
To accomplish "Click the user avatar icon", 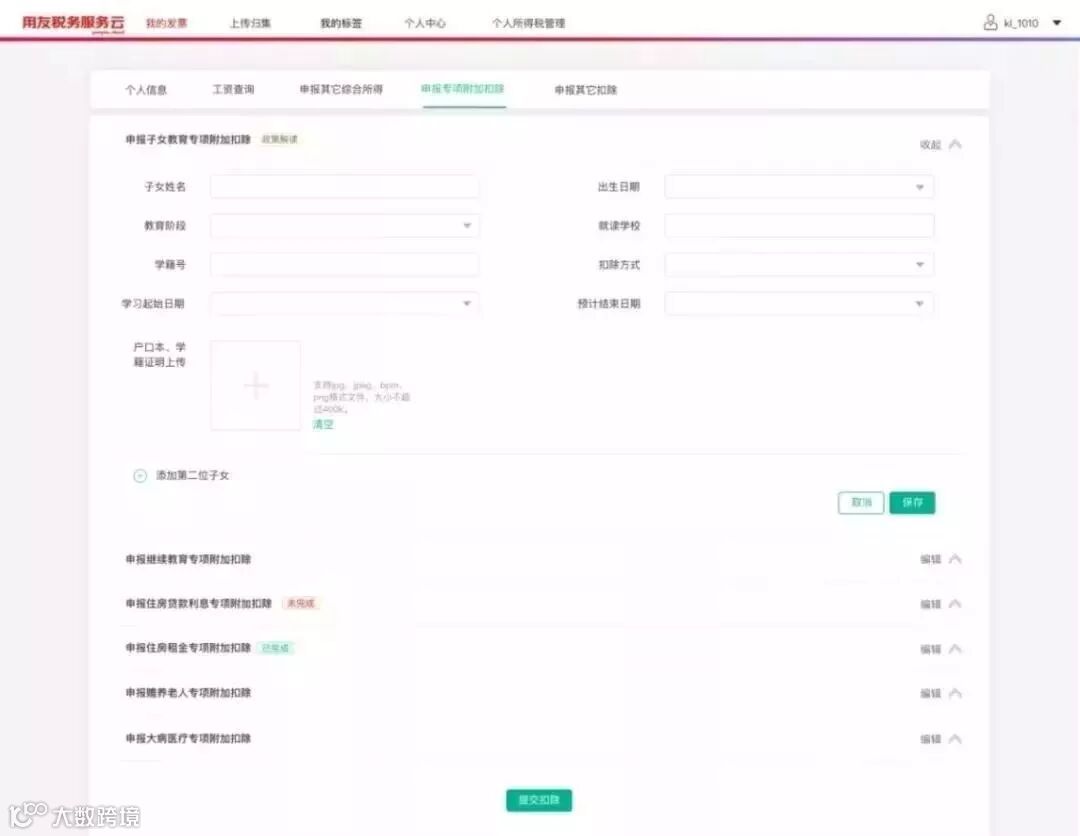I will point(990,23).
